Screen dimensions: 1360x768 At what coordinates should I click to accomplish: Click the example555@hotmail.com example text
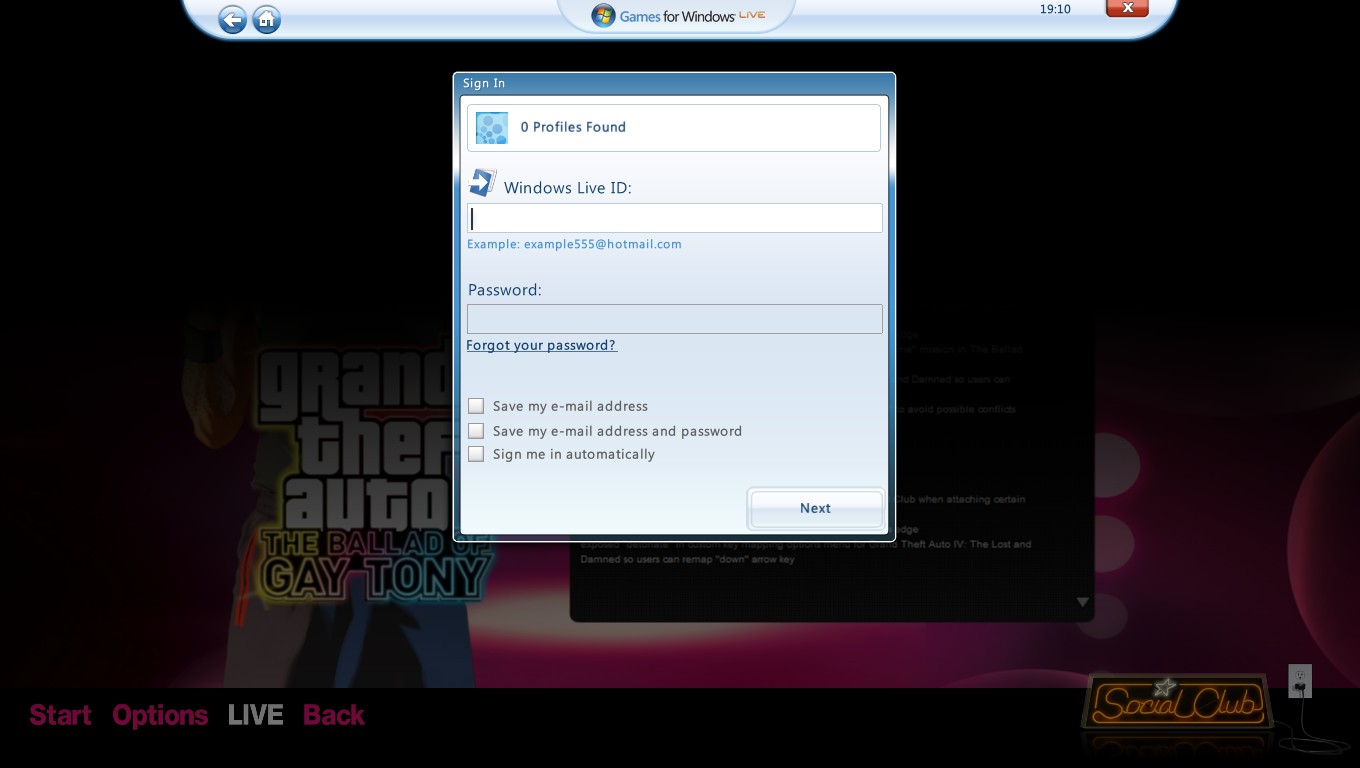pos(603,244)
